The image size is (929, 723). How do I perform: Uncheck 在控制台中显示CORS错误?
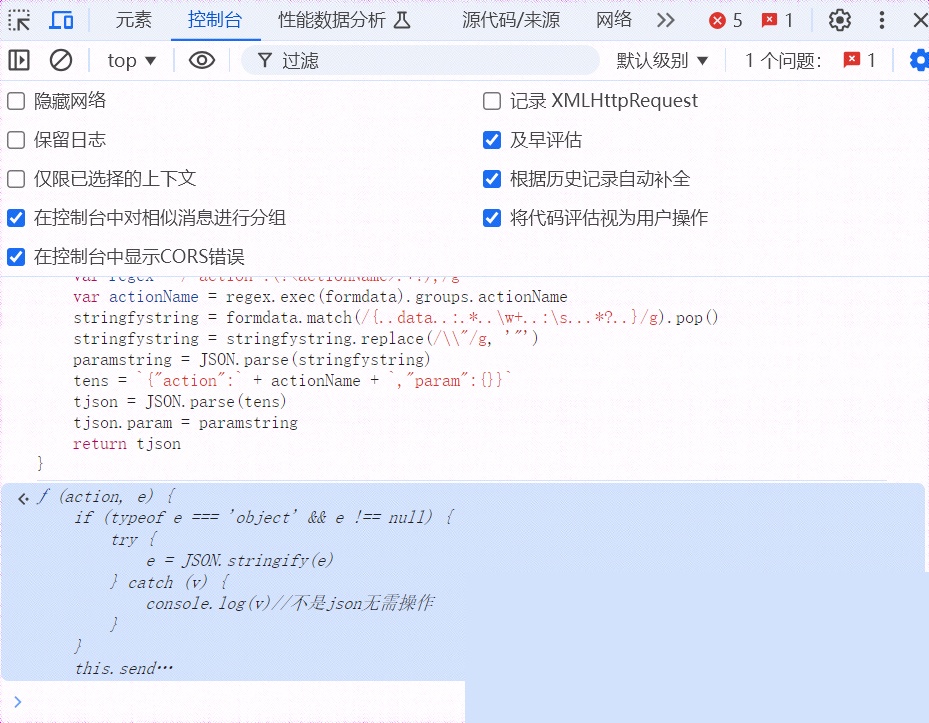point(16,257)
